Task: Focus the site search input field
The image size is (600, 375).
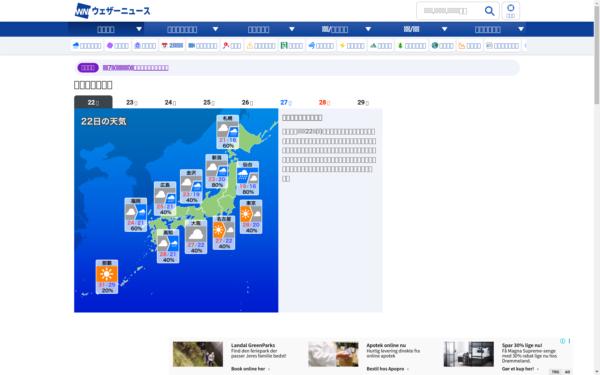Action: point(450,11)
